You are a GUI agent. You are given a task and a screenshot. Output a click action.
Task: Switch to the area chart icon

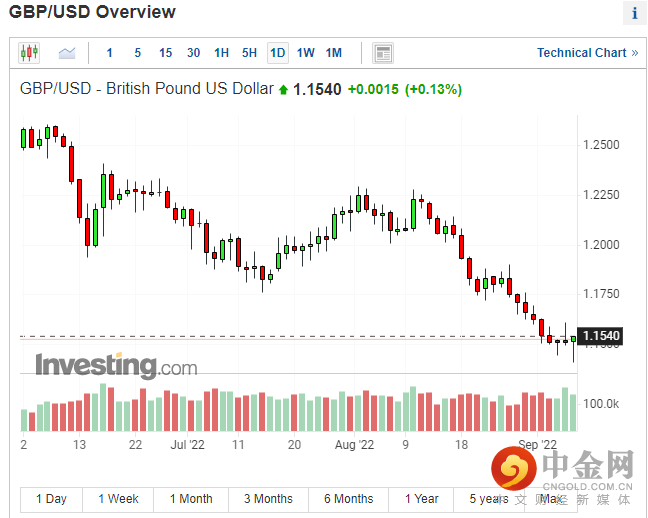coord(67,53)
